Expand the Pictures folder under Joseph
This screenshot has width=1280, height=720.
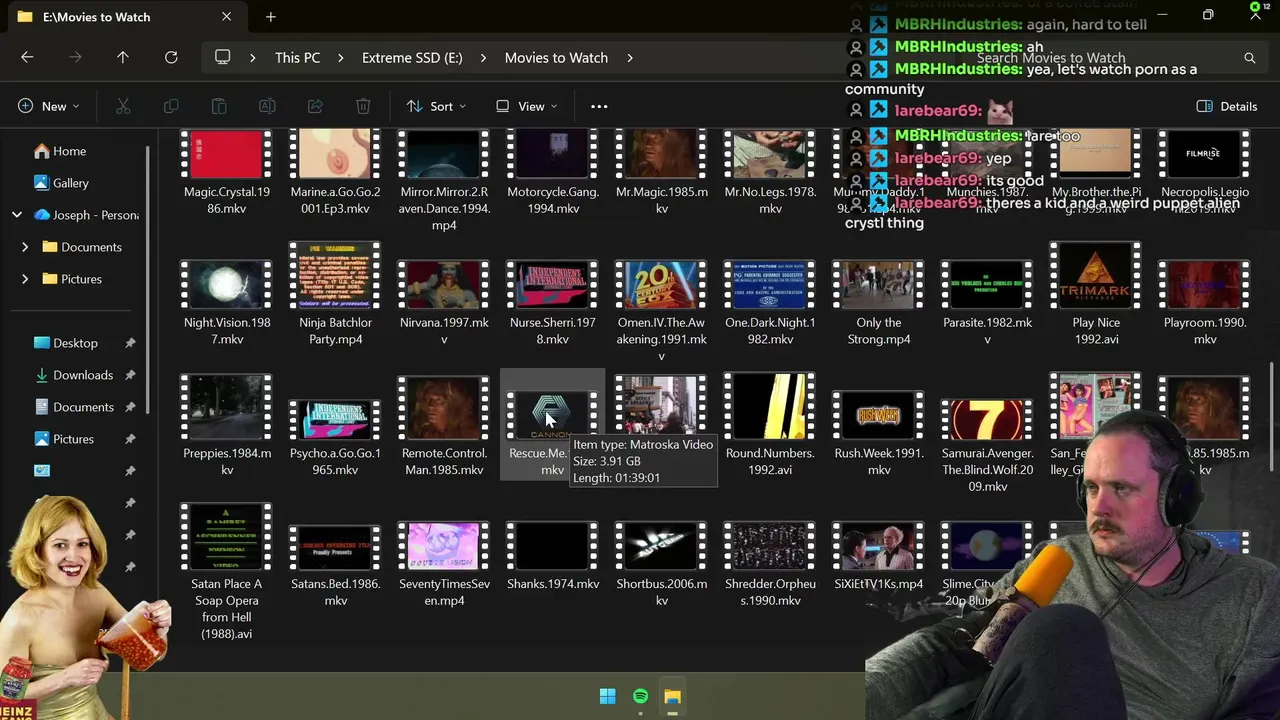(25, 279)
